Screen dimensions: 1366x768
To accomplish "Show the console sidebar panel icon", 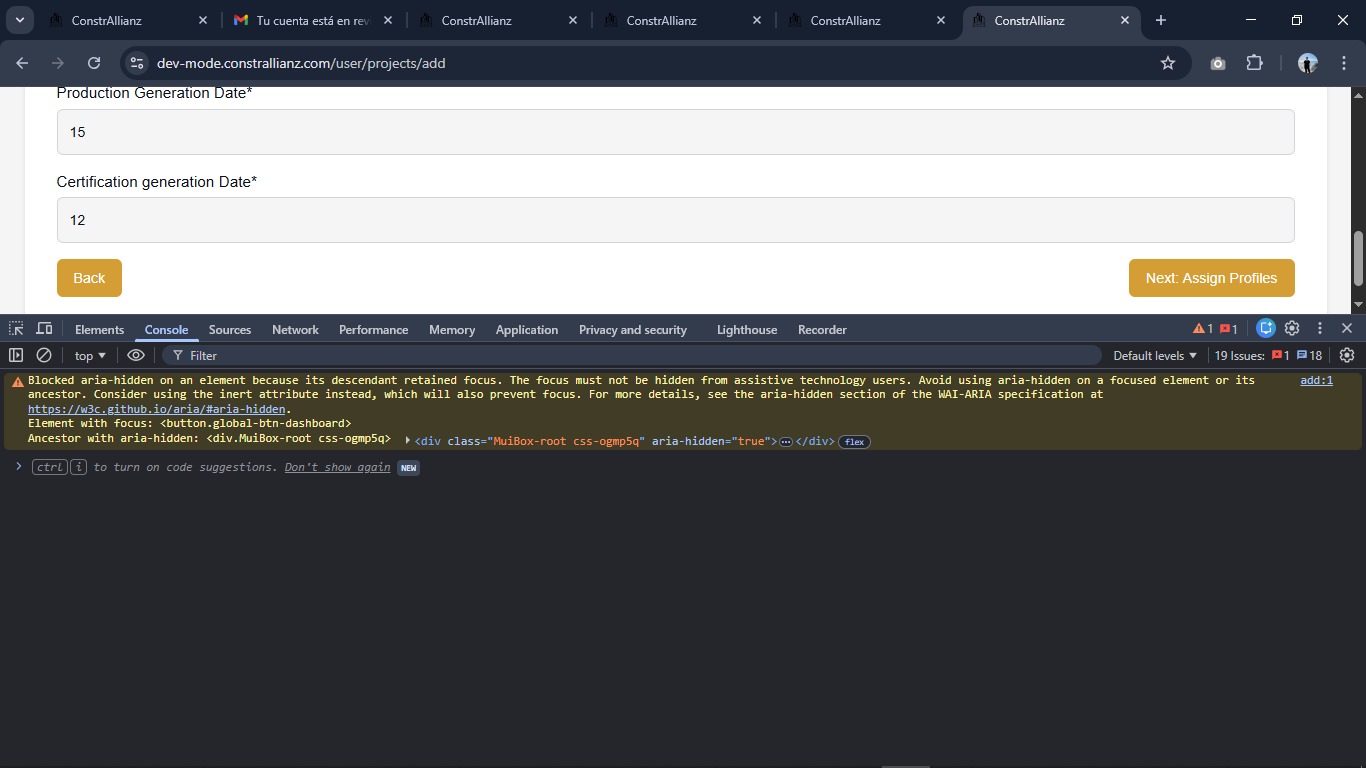I will [x=16, y=355].
